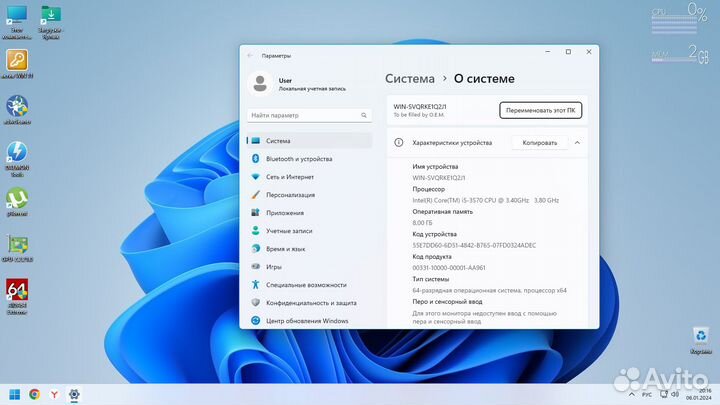
Task: Open the Recycle Bin on desktop
Action: coord(700,341)
